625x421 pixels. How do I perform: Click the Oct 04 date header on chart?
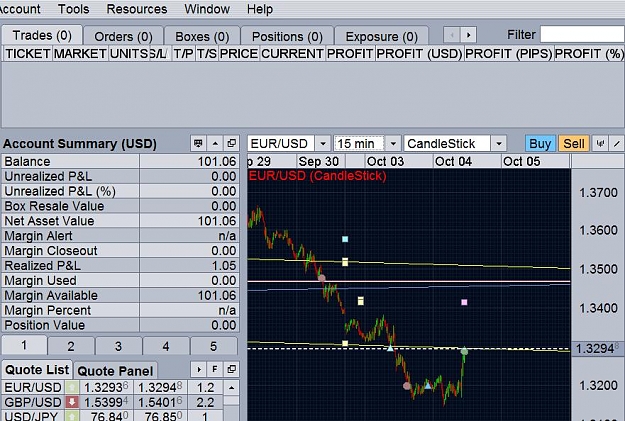[453, 161]
